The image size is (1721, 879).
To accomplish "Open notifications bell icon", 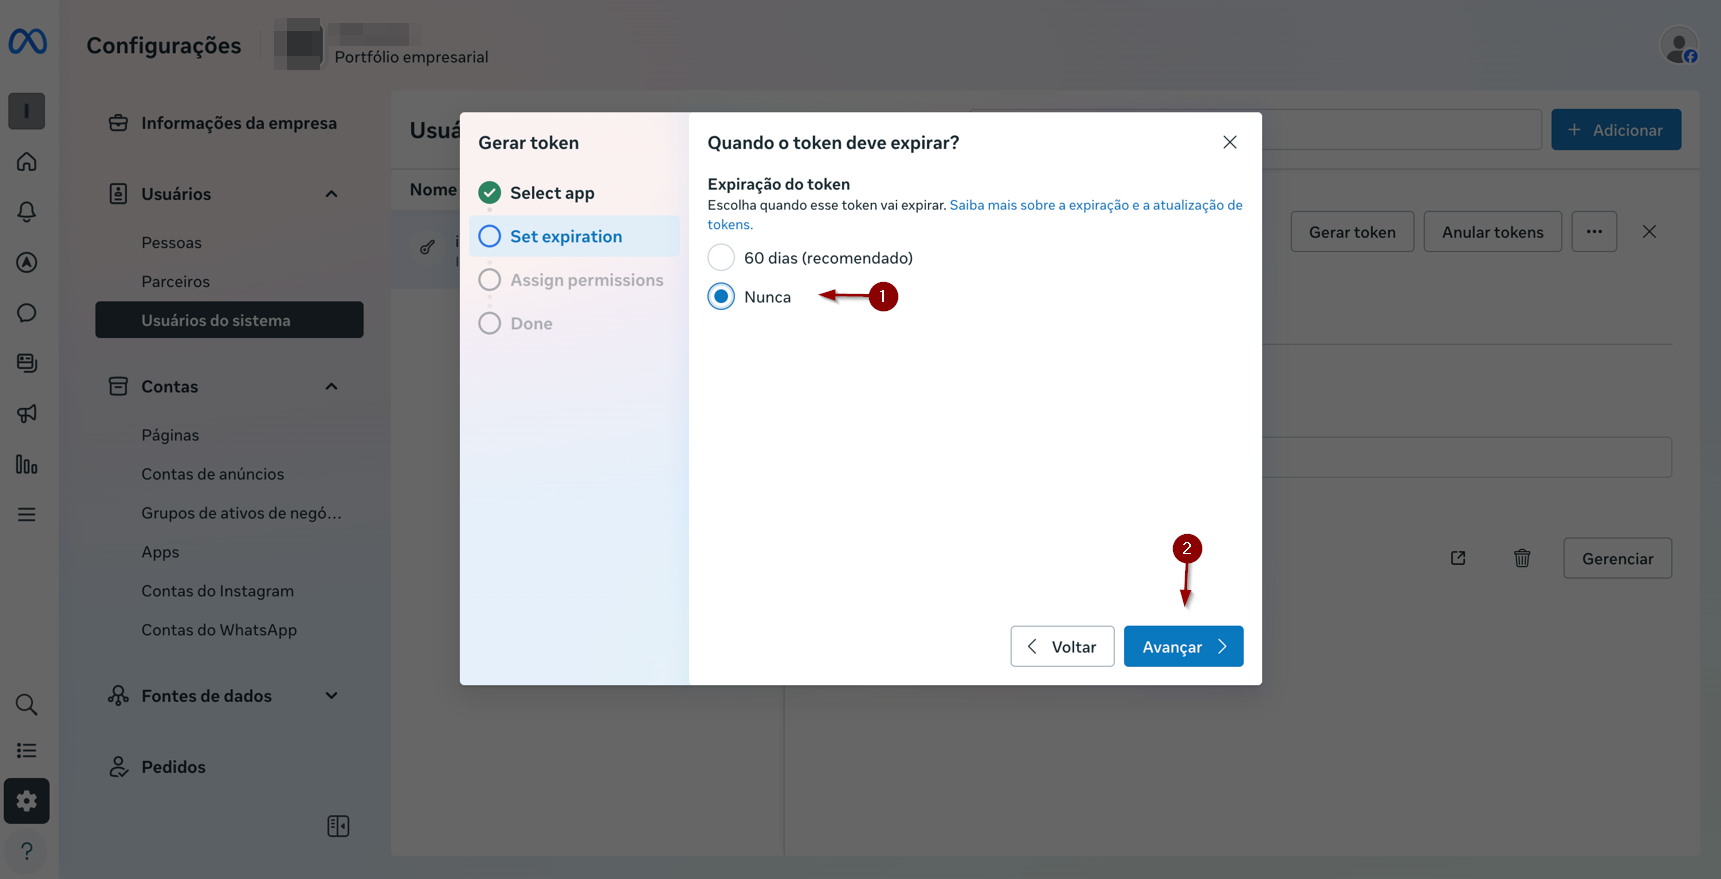I will pyautogui.click(x=27, y=212).
